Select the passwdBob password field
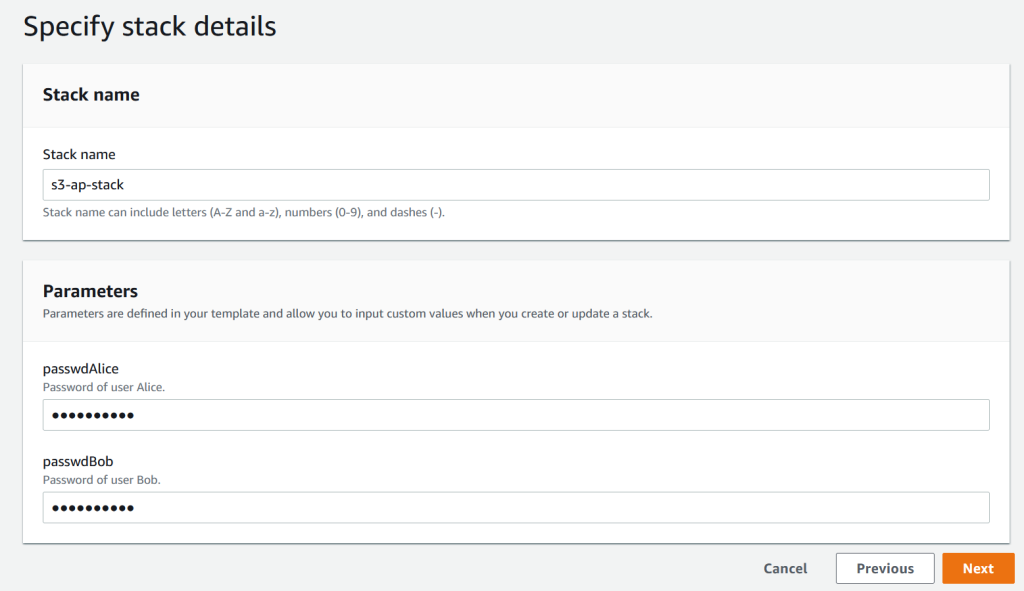 click(515, 507)
